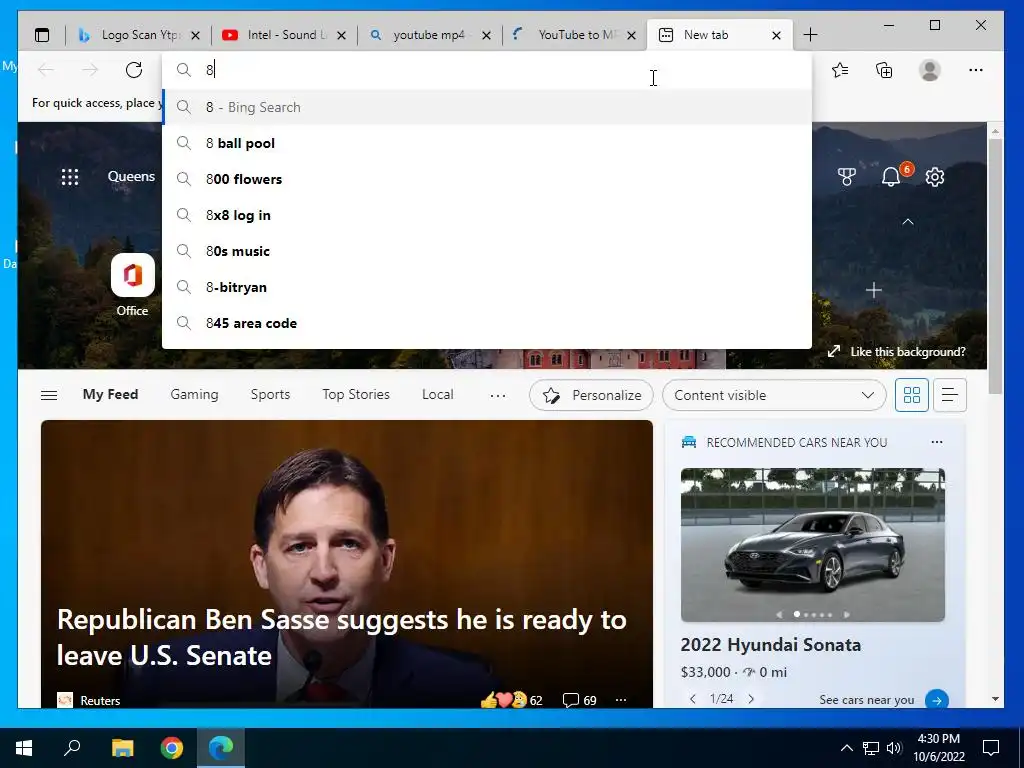Choose the 8 ball pool suggestion
1024x768 pixels.
[487, 143]
